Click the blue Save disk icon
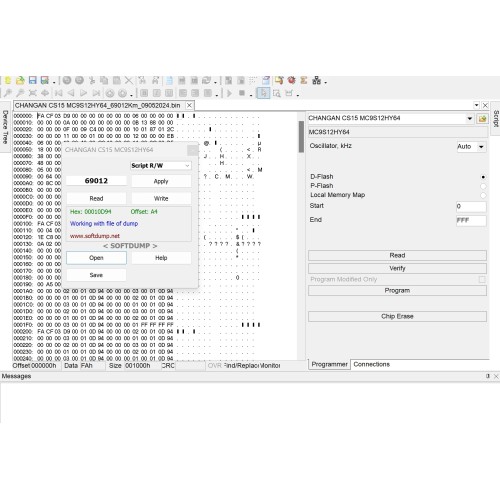The image size is (500, 500). 32,80
